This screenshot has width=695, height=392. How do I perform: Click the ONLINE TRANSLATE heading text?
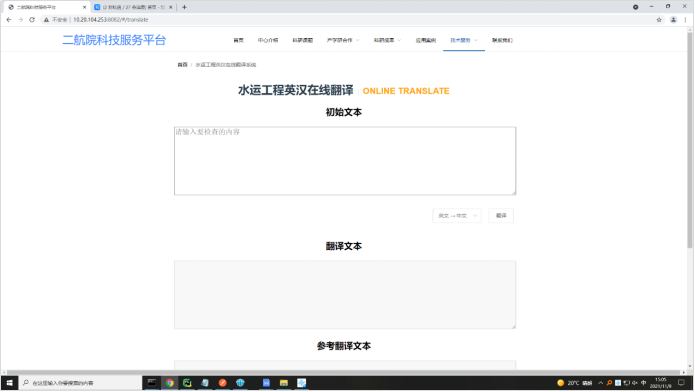(x=406, y=91)
